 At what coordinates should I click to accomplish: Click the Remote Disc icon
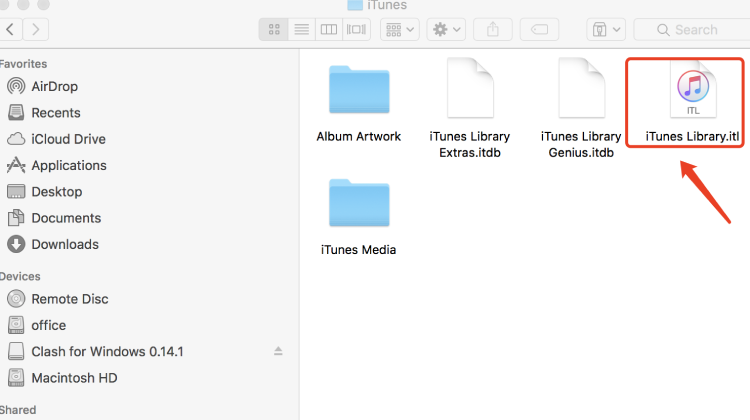[x=16, y=299]
